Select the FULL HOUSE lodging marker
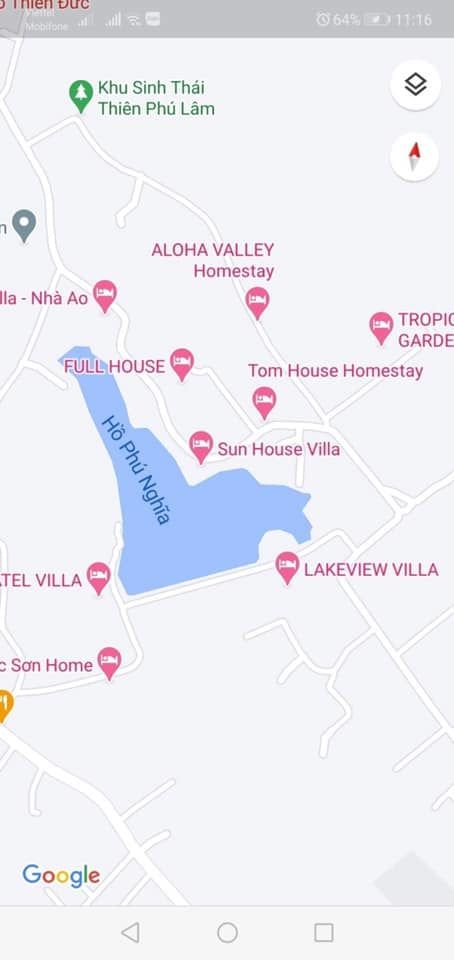The height and width of the screenshot is (960, 454). [x=182, y=364]
